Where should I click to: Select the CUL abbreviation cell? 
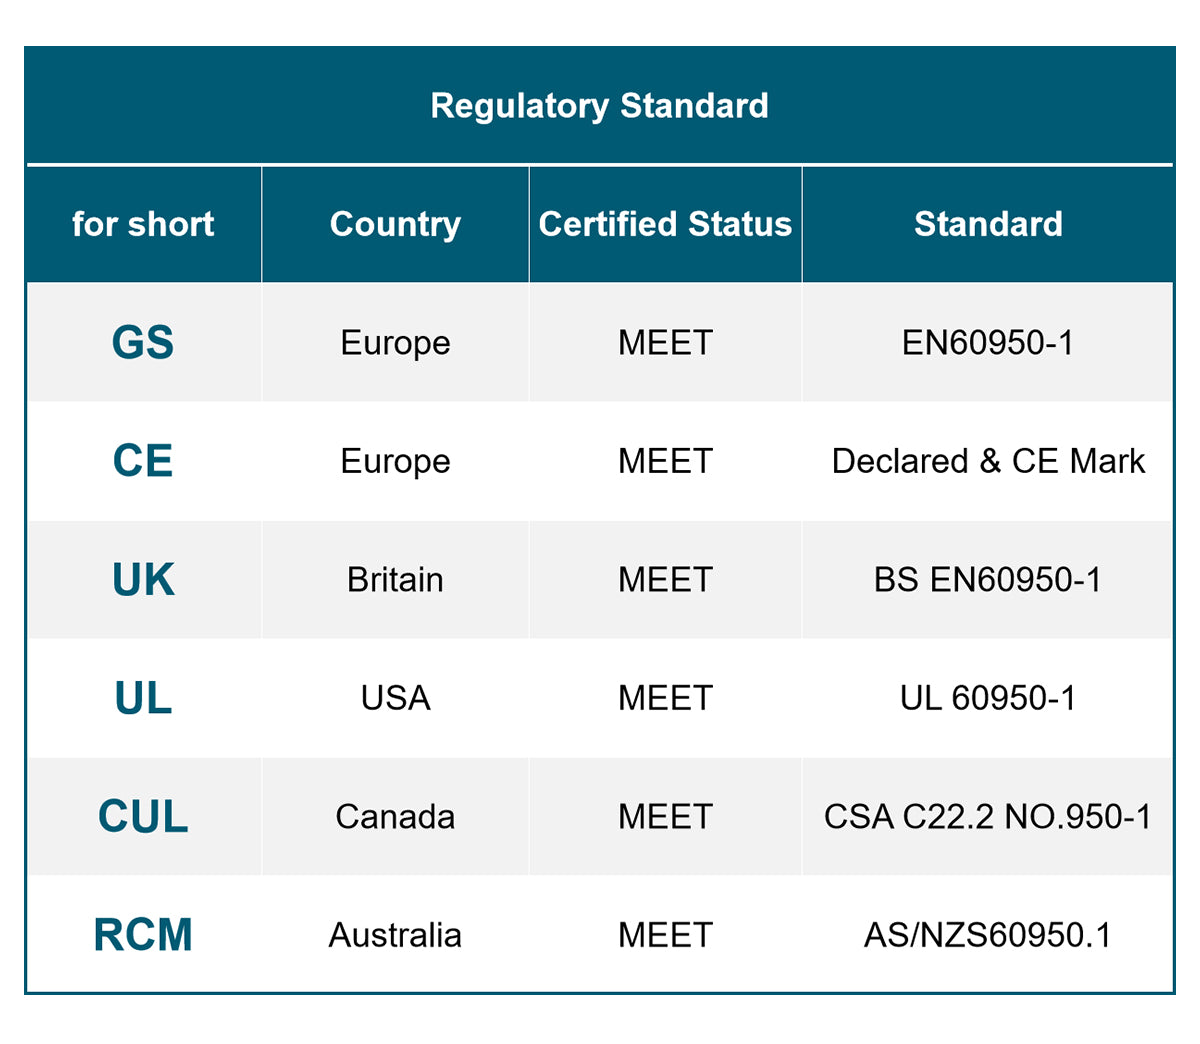(143, 817)
